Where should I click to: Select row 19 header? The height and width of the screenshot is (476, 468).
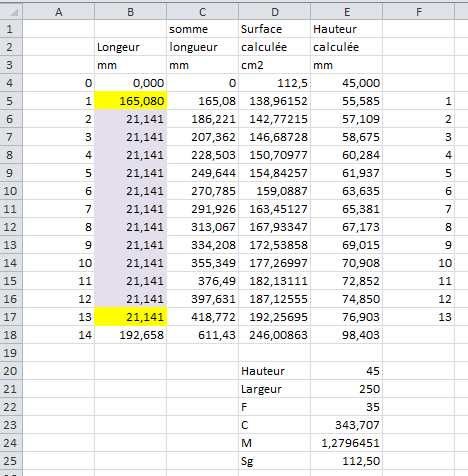(11, 353)
